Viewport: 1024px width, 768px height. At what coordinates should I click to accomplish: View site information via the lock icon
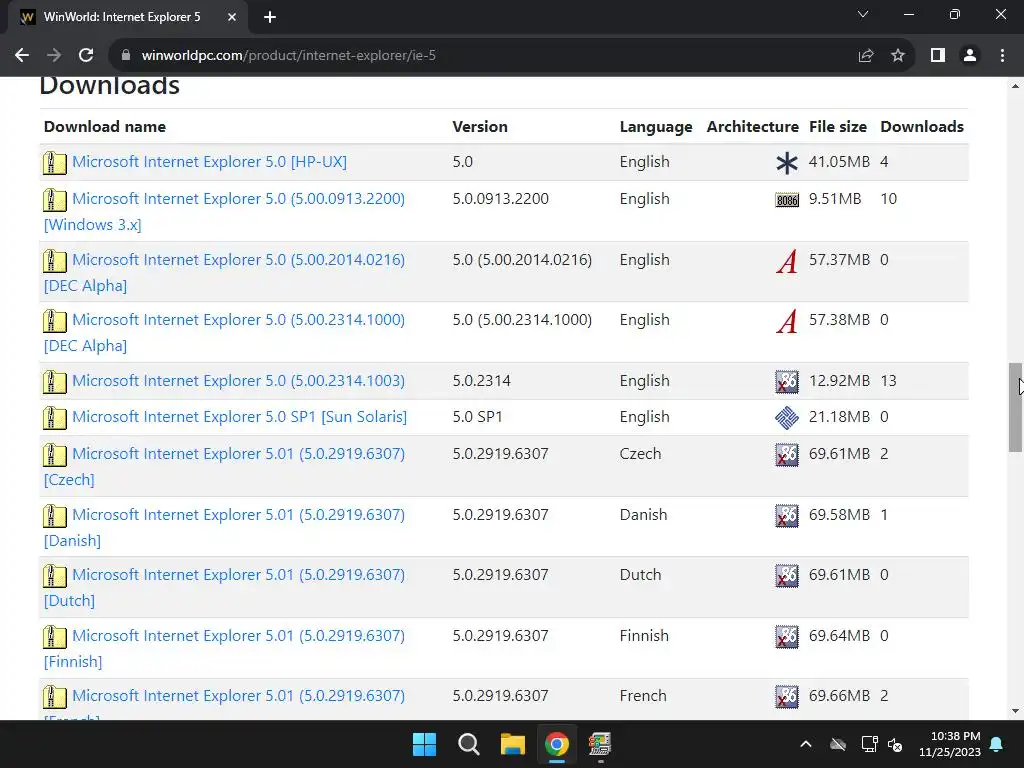click(x=126, y=56)
